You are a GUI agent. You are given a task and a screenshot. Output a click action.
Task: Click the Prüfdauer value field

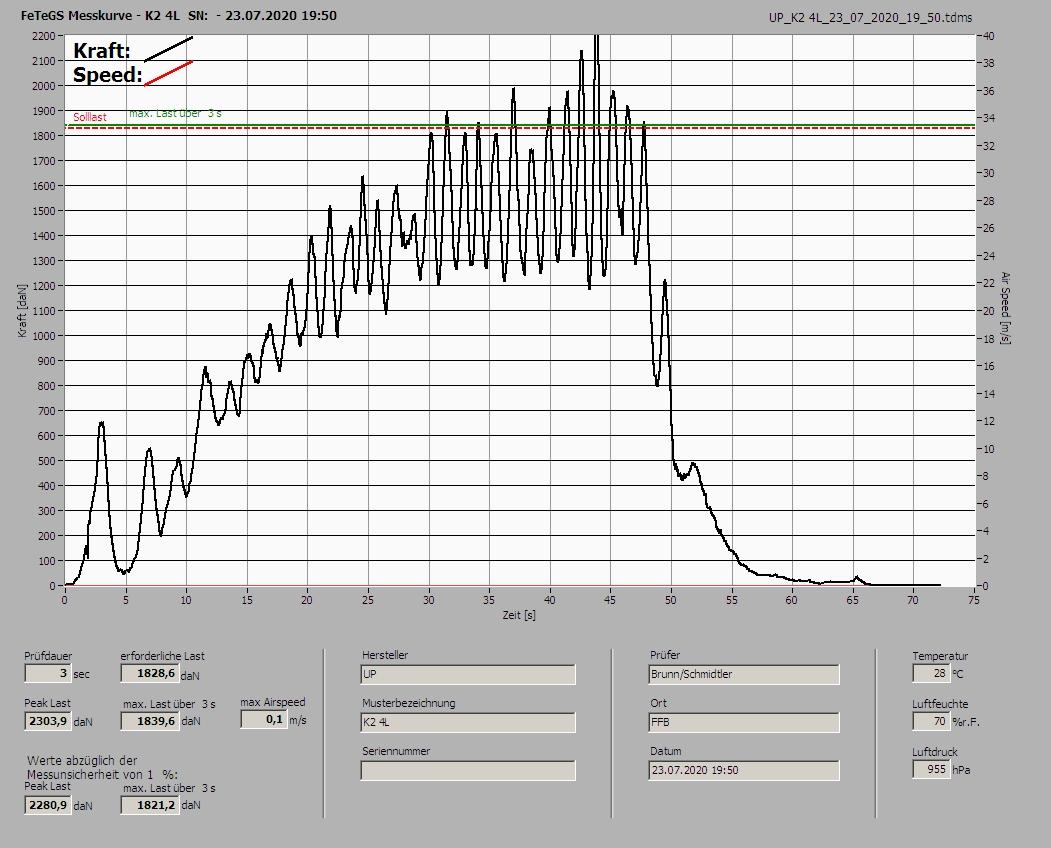coord(48,673)
